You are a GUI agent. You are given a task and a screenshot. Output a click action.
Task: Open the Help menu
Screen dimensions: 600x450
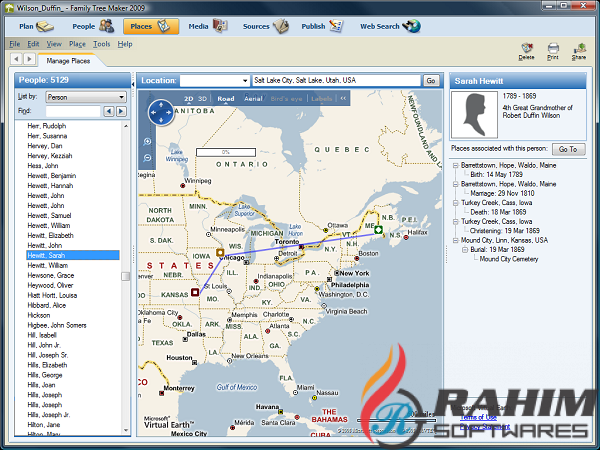[x=125, y=44]
